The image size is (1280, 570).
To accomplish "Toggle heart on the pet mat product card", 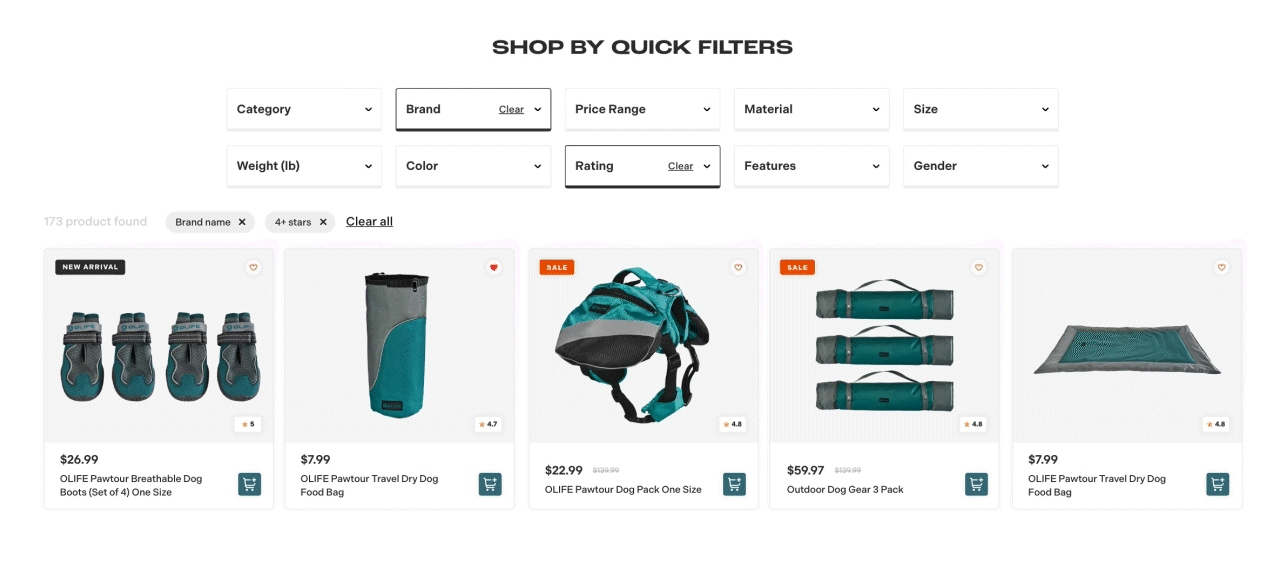I will (1221, 267).
